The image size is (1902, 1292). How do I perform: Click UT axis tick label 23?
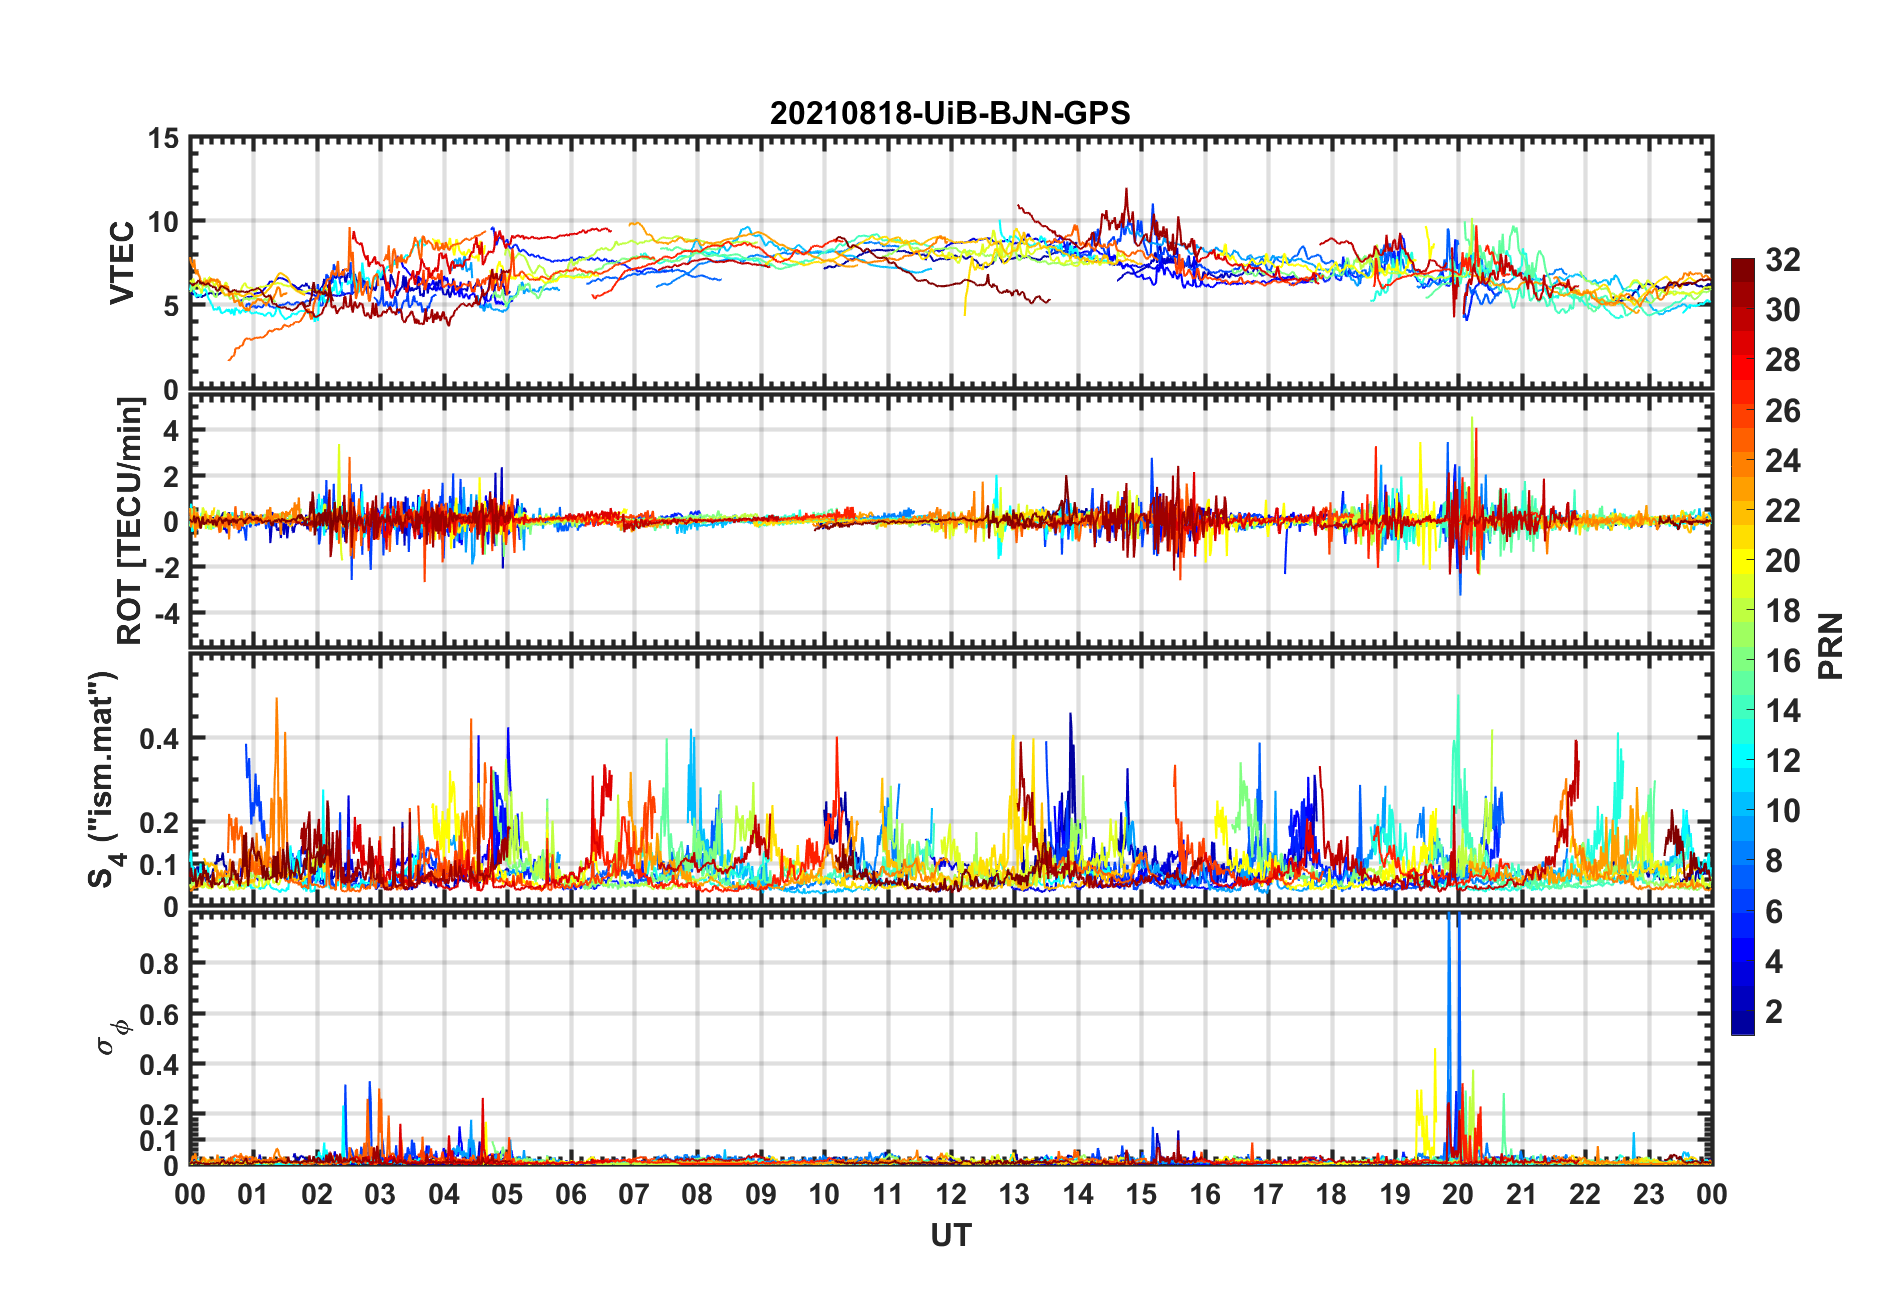coord(1648,1194)
